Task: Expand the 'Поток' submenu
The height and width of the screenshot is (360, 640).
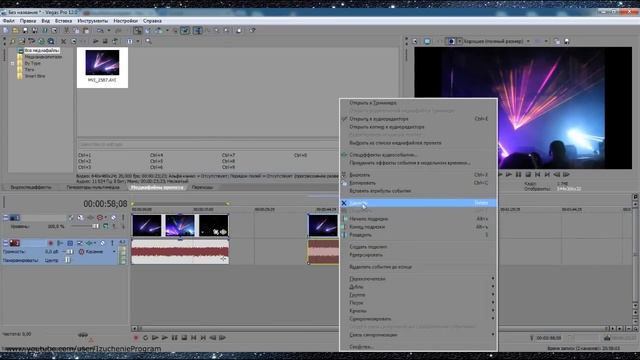Action: 418,303
